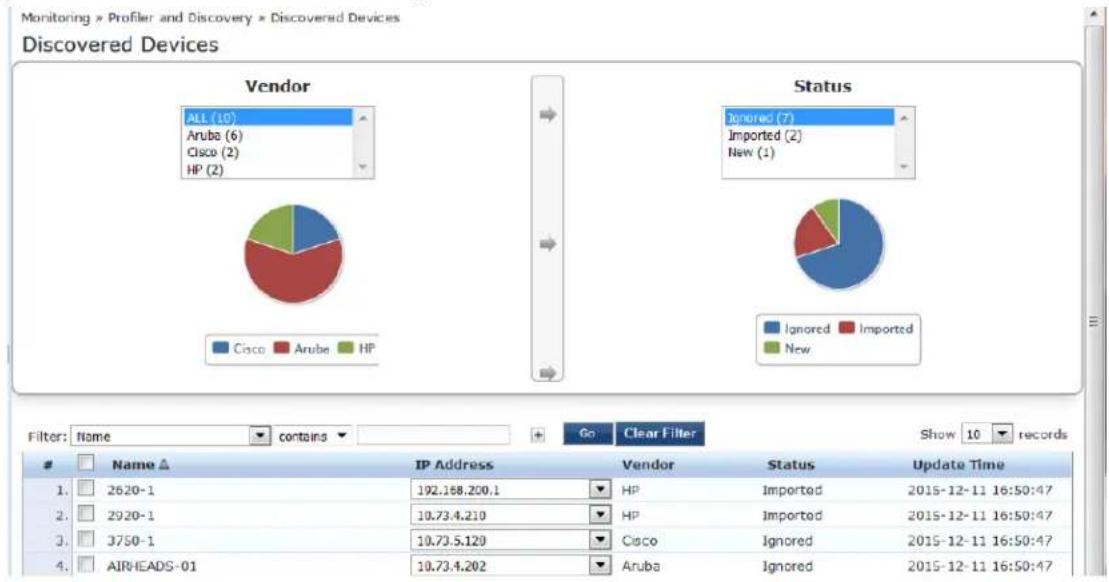Select ALL (10) in Vendor list
Image resolution: width=1109 pixels, height=582 pixels.
(267, 117)
